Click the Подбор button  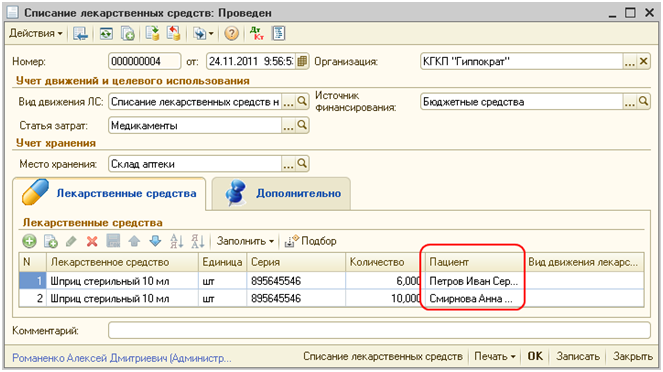(x=310, y=241)
